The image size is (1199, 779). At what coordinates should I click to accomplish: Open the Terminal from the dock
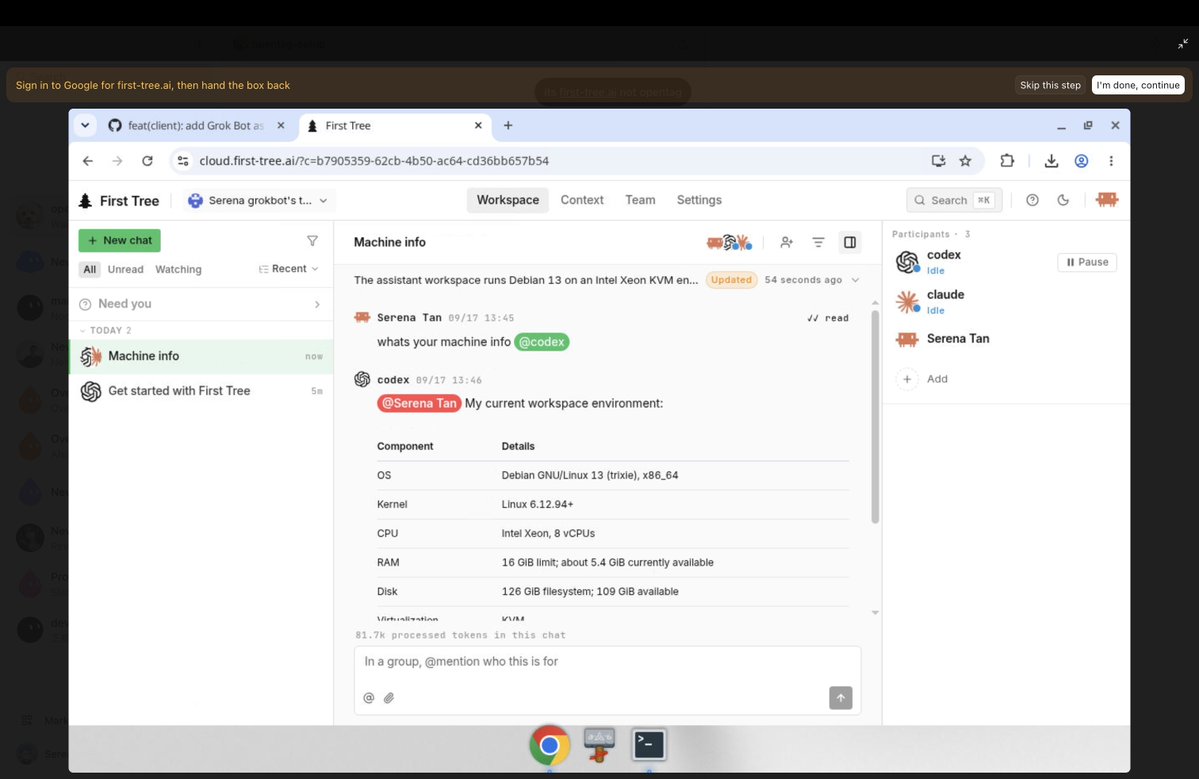click(x=649, y=745)
